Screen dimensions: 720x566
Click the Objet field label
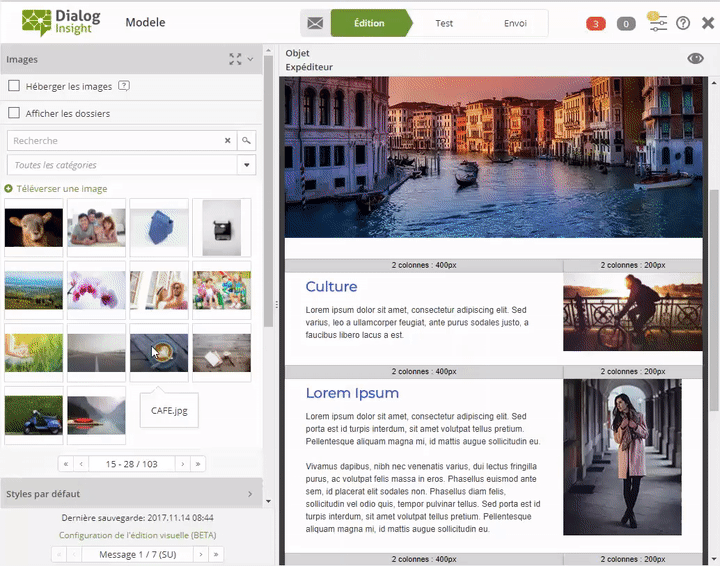(x=297, y=53)
